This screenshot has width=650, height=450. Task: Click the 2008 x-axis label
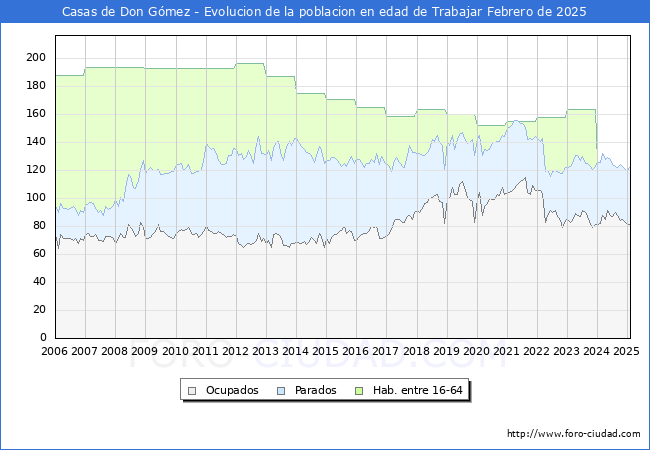(x=114, y=351)
